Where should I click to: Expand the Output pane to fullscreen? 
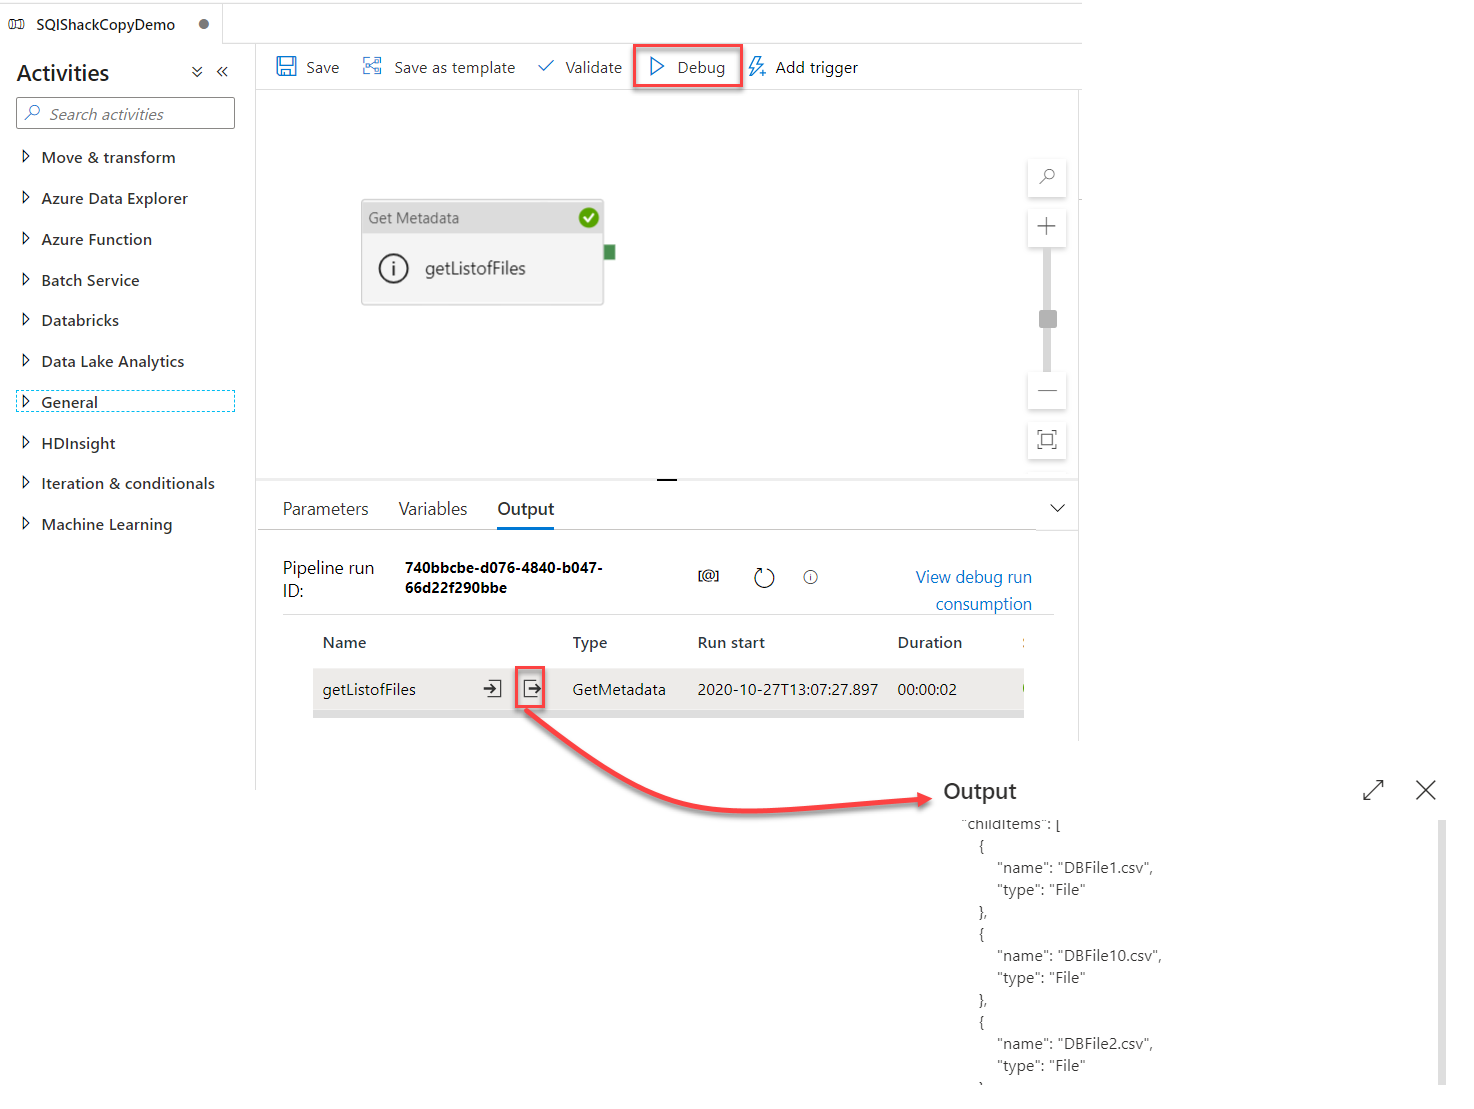tap(1373, 790)
